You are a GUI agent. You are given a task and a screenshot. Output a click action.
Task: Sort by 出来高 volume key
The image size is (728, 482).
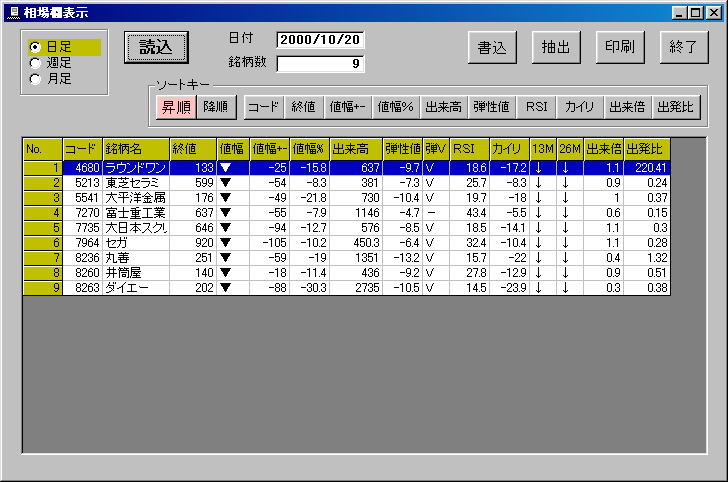pos(443,106)
